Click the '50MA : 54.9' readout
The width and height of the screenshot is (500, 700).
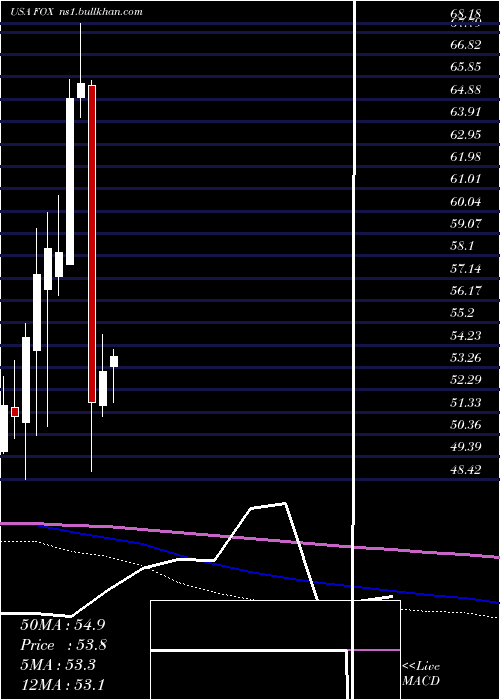pos(63,625)
